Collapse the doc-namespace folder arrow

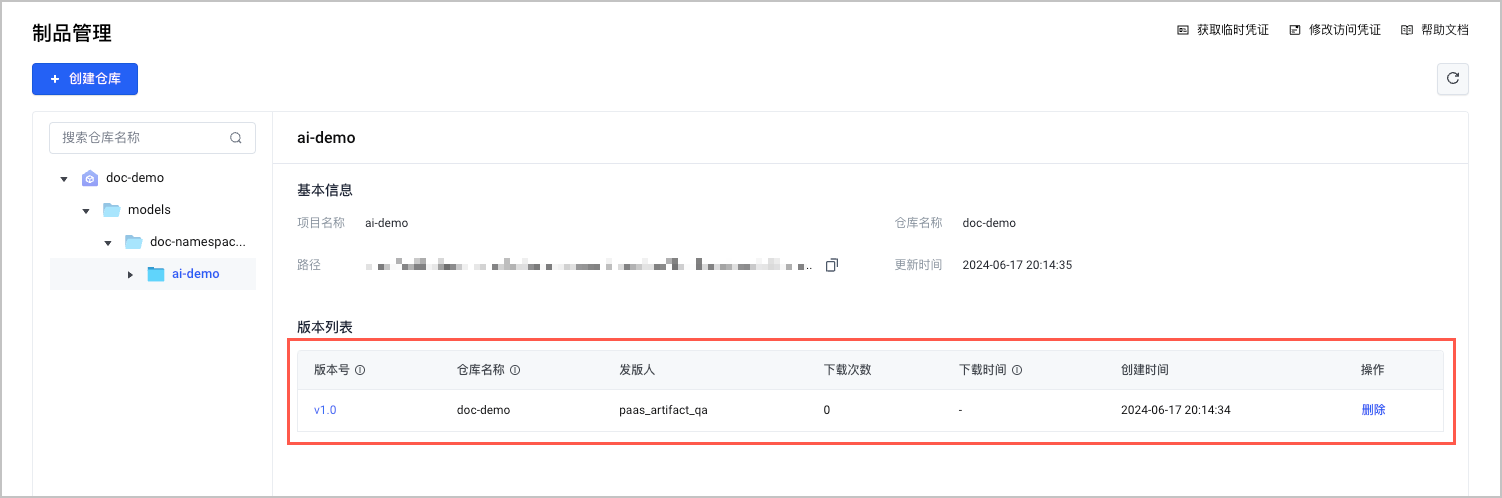coord(108,243)
